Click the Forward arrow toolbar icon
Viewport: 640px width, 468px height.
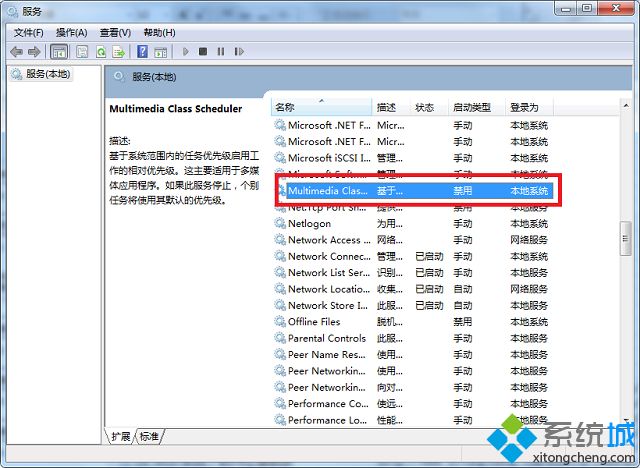pyautogui.click(x=34, y=52)
